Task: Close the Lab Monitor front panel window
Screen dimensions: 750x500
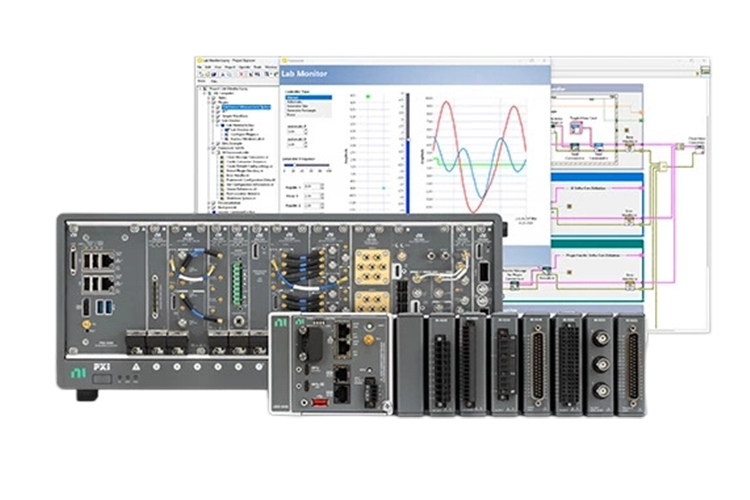Action: click(544, 61)
